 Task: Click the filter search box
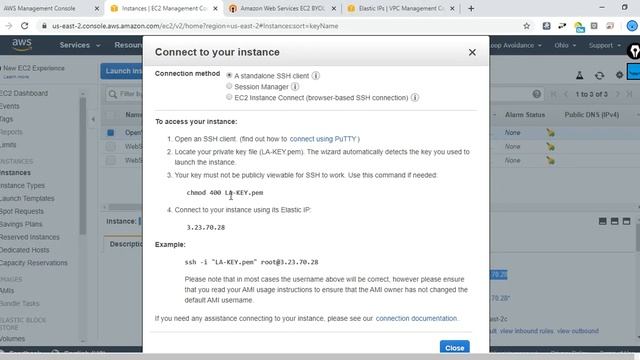point(124,94)
